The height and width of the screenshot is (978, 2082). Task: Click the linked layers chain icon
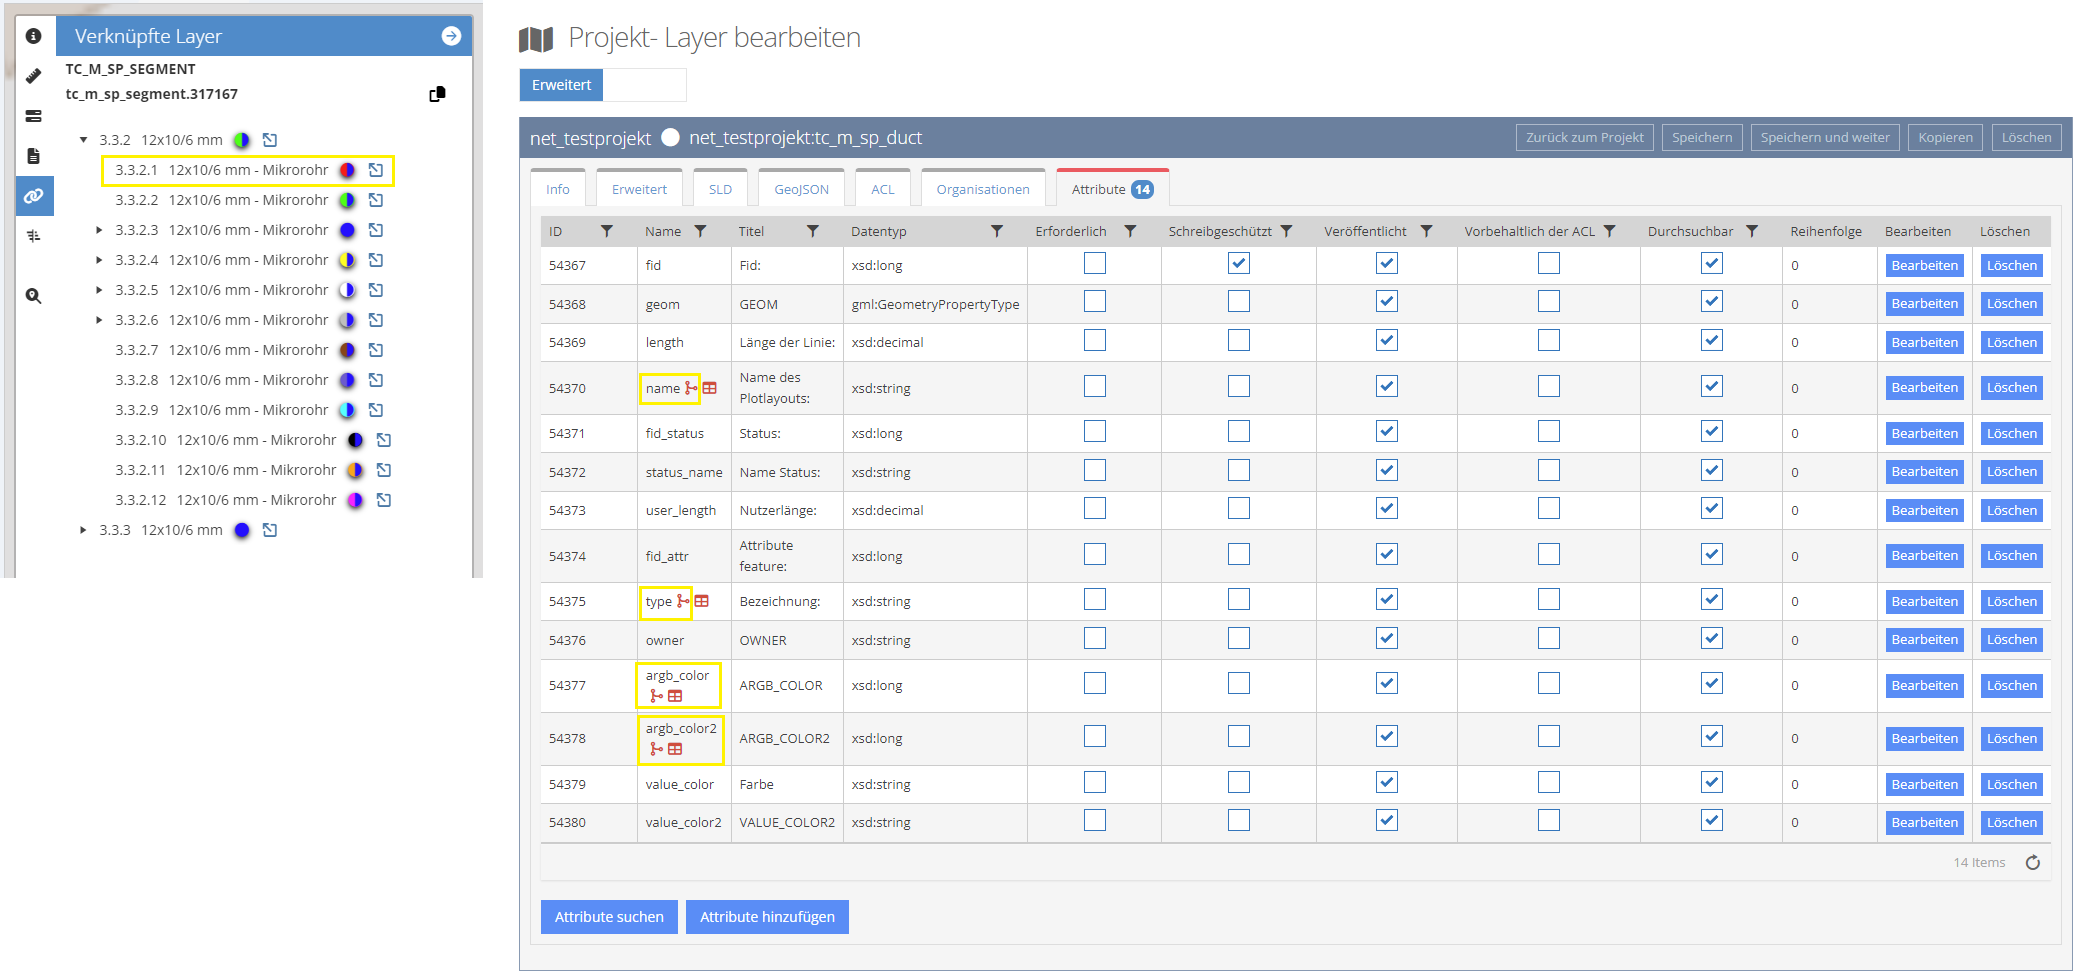tap(34, 196)
